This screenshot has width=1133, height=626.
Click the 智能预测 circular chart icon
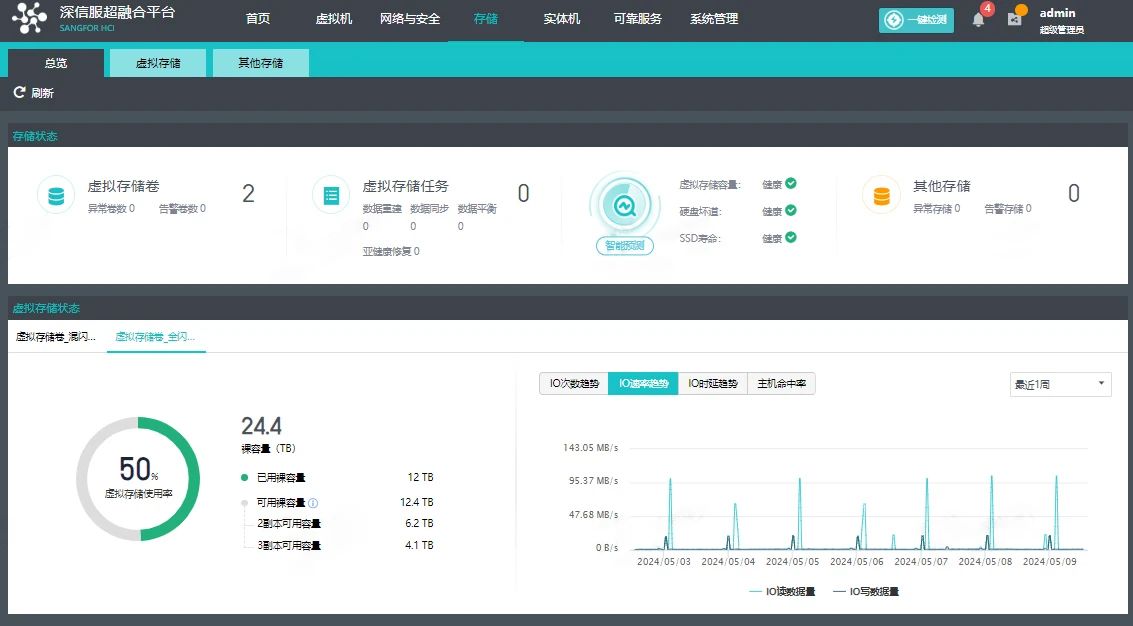[x=625, y=207]
